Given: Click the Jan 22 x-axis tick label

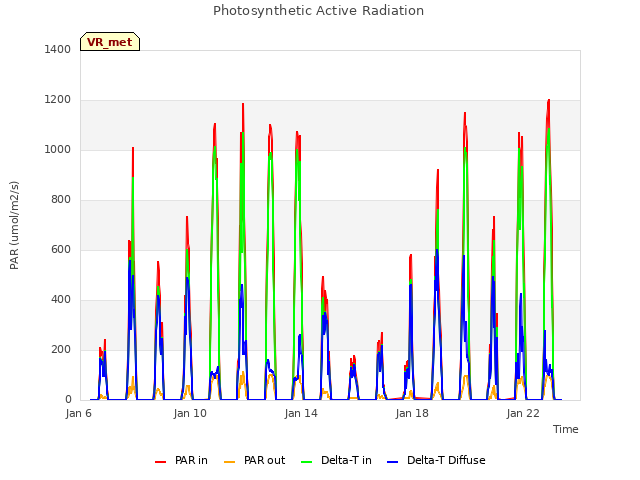Looking at the screenshot, I should click(x=523, y=413).
